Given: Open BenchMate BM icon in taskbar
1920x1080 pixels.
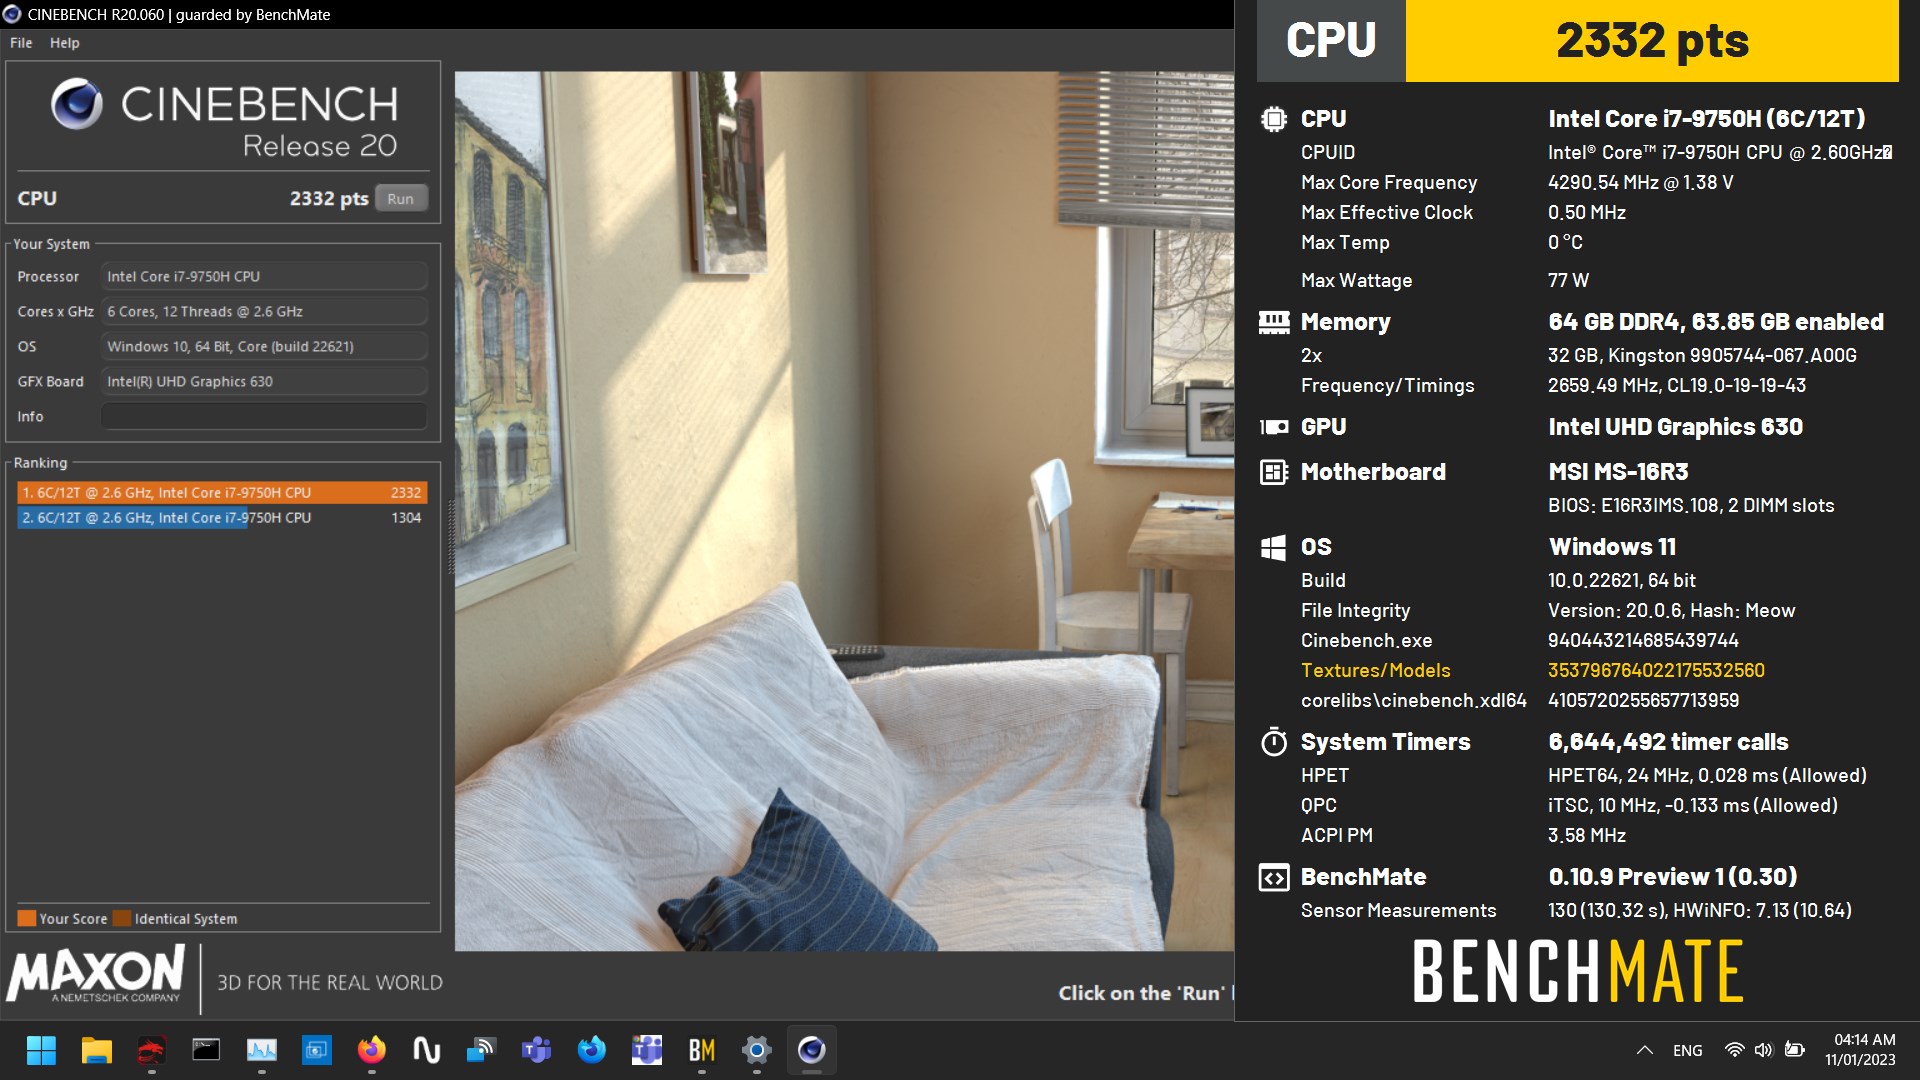Looking at the screenshot, I should 701,1050.
